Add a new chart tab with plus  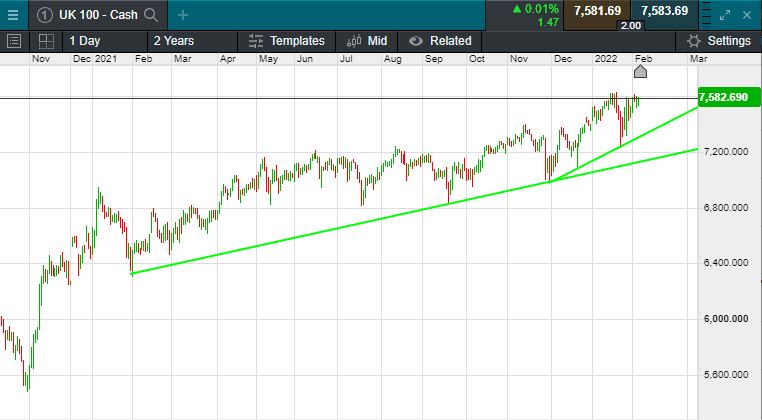[182, 15]
